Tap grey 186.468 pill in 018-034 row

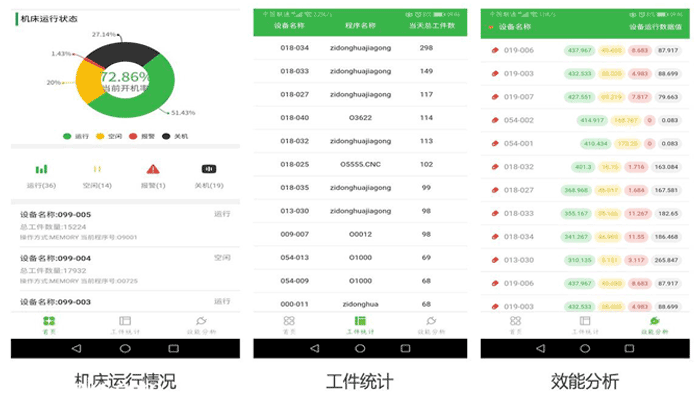pyautogui.click(x=666, y=237)
